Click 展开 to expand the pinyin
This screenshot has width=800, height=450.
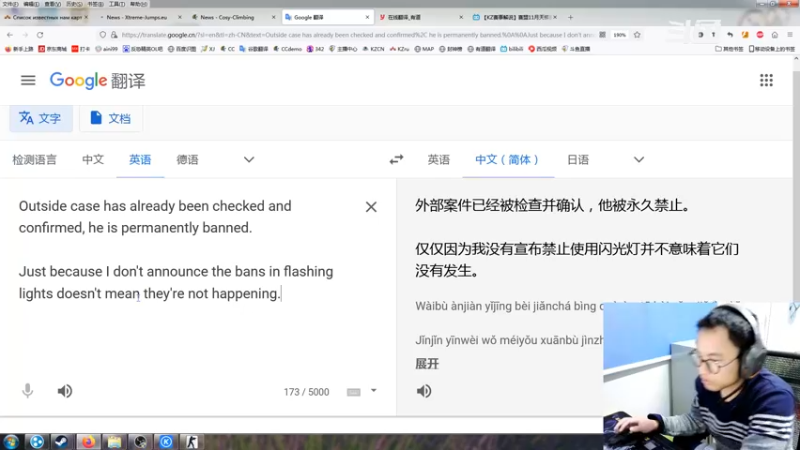point(427,364)
